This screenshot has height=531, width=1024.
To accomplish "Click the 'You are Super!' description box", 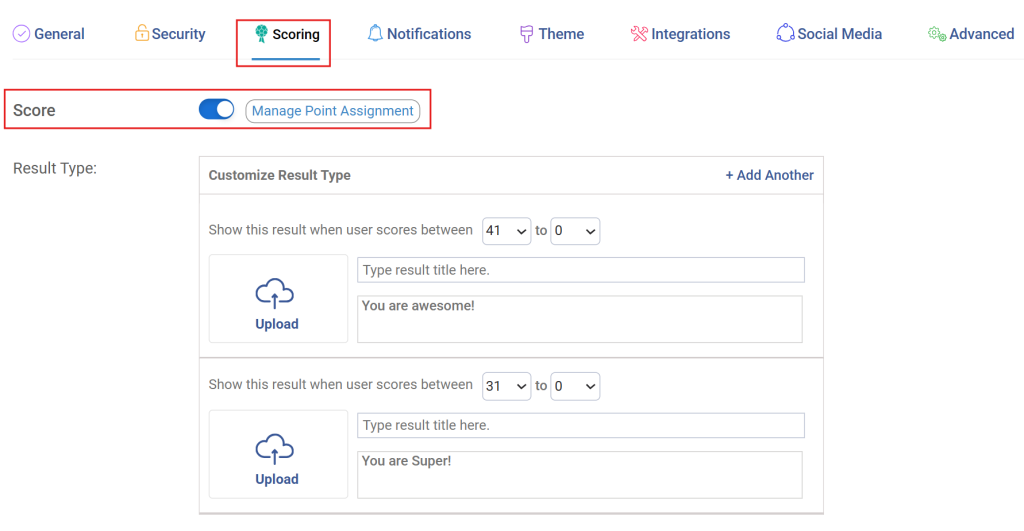I will 580,475.
